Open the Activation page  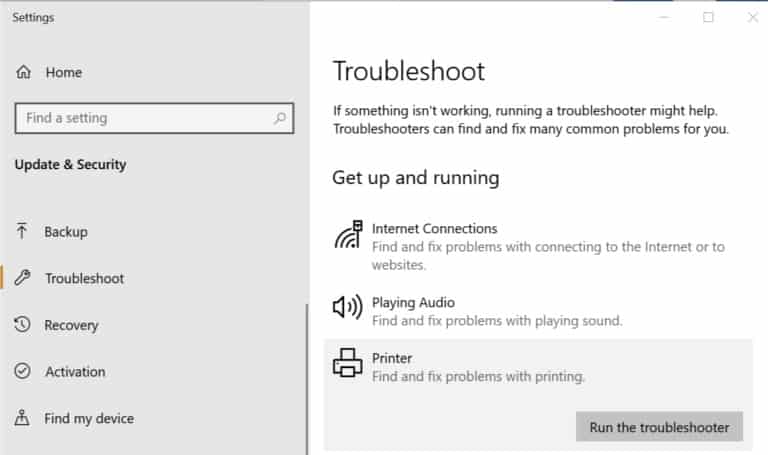(x=75, y=372)
